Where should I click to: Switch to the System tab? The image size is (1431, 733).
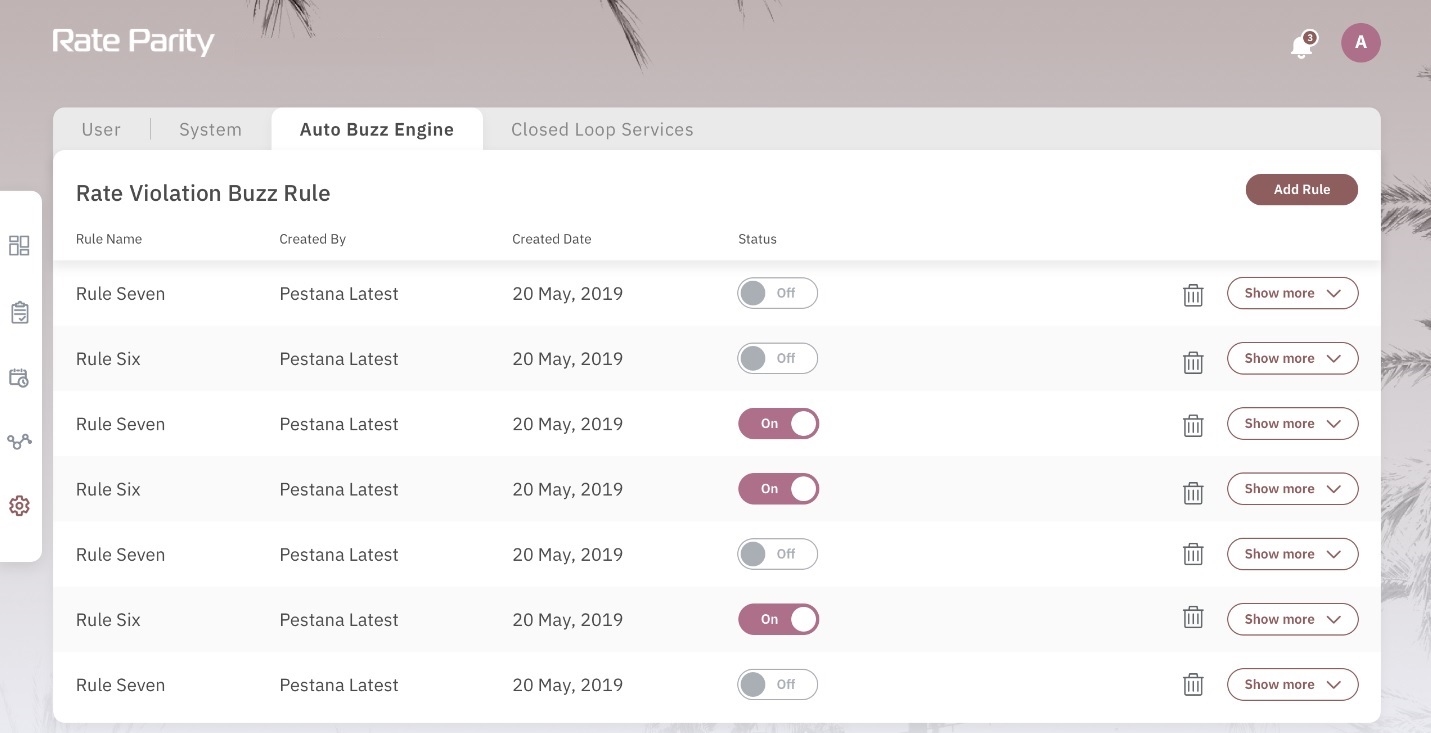click(x=210, y=130)
